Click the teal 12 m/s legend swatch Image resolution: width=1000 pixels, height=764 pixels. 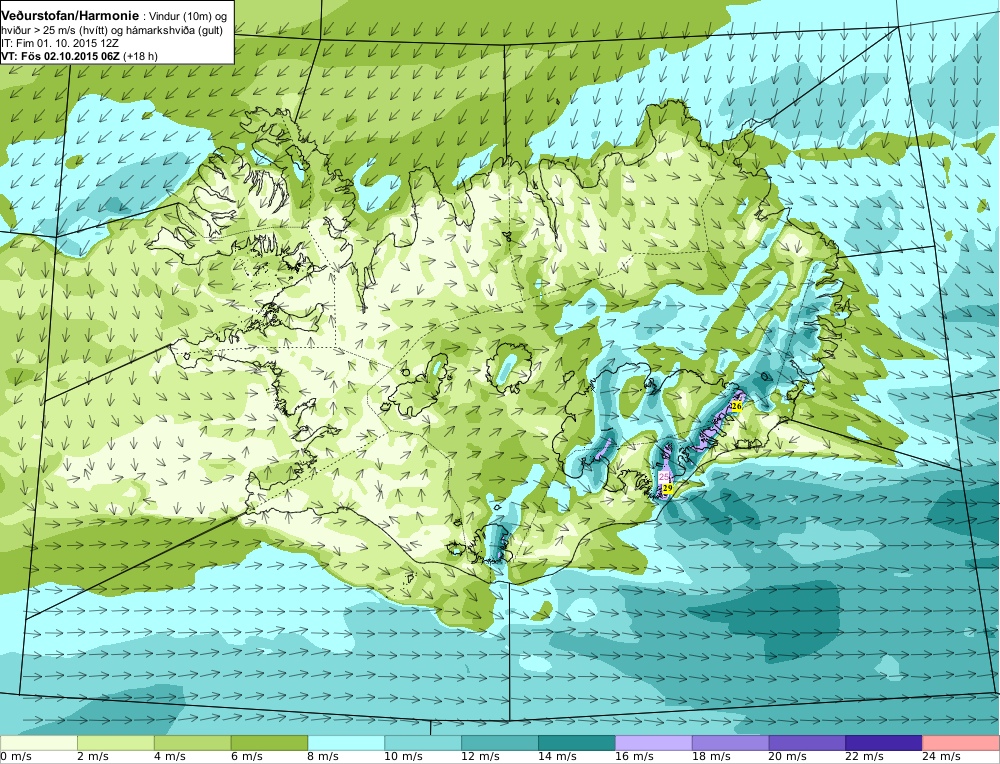pyautogui.click(x=499, y=743)
